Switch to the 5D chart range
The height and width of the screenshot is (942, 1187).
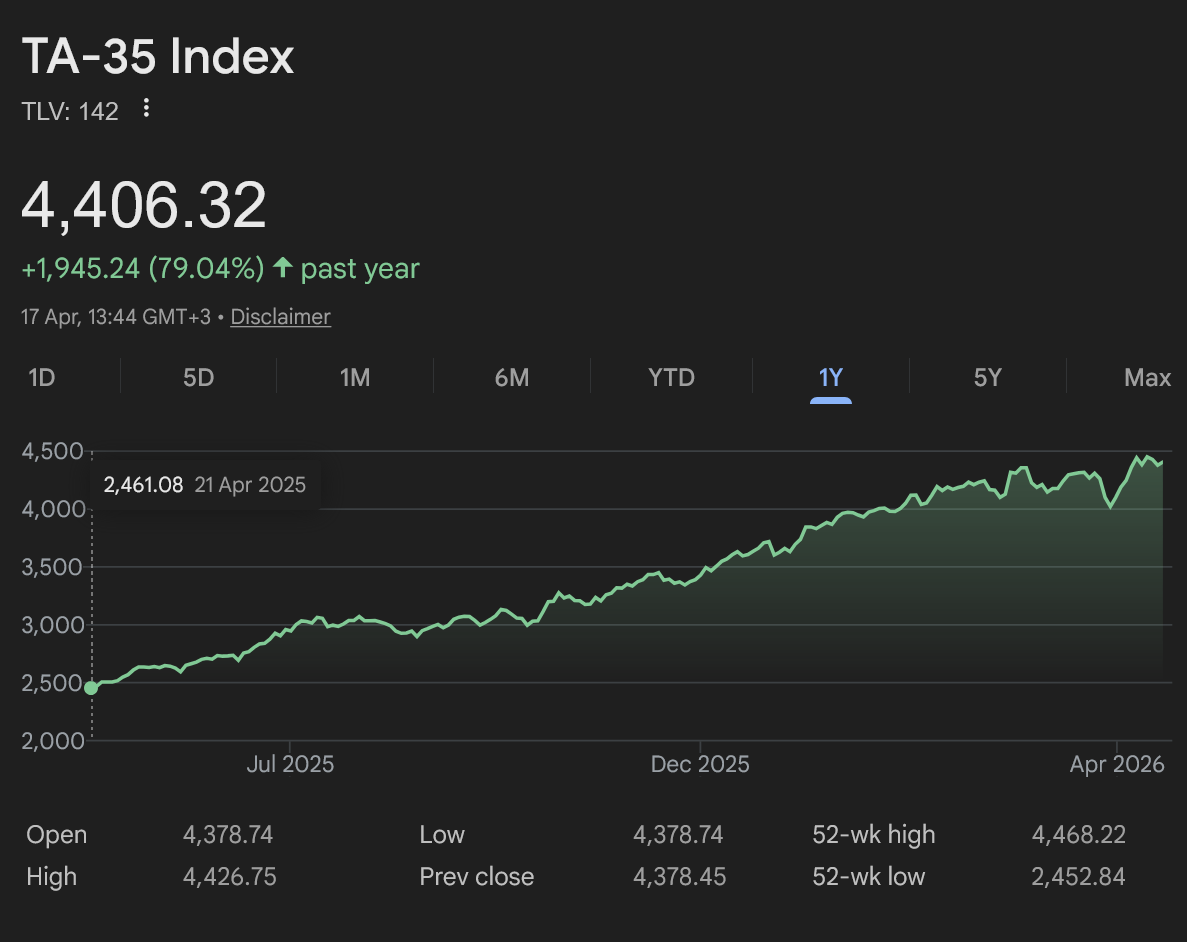coord(198,377)
